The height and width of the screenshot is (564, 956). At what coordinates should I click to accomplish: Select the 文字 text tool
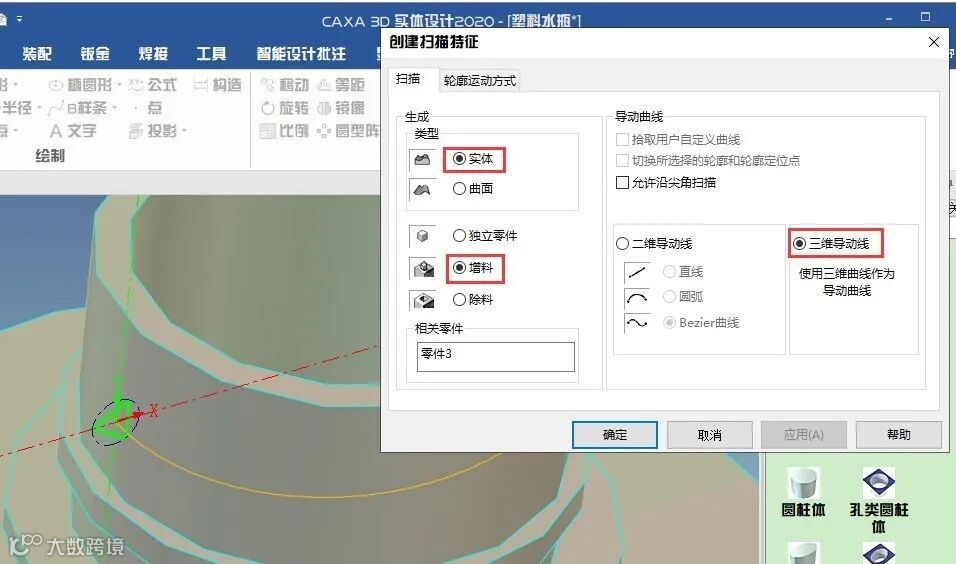(73, 131)
